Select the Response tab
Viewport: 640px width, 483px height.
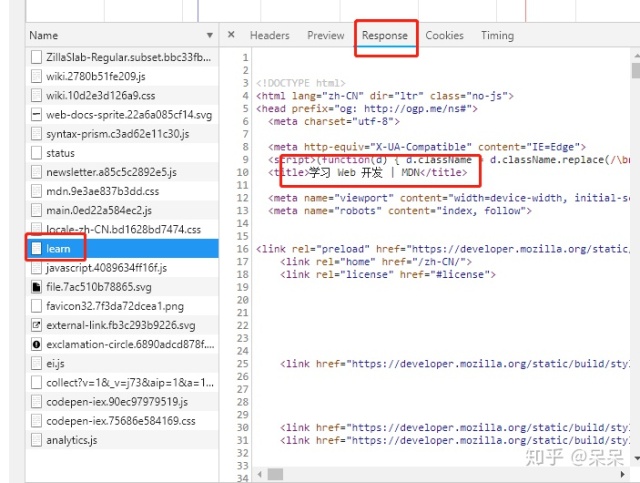click(x=384, y=36)
